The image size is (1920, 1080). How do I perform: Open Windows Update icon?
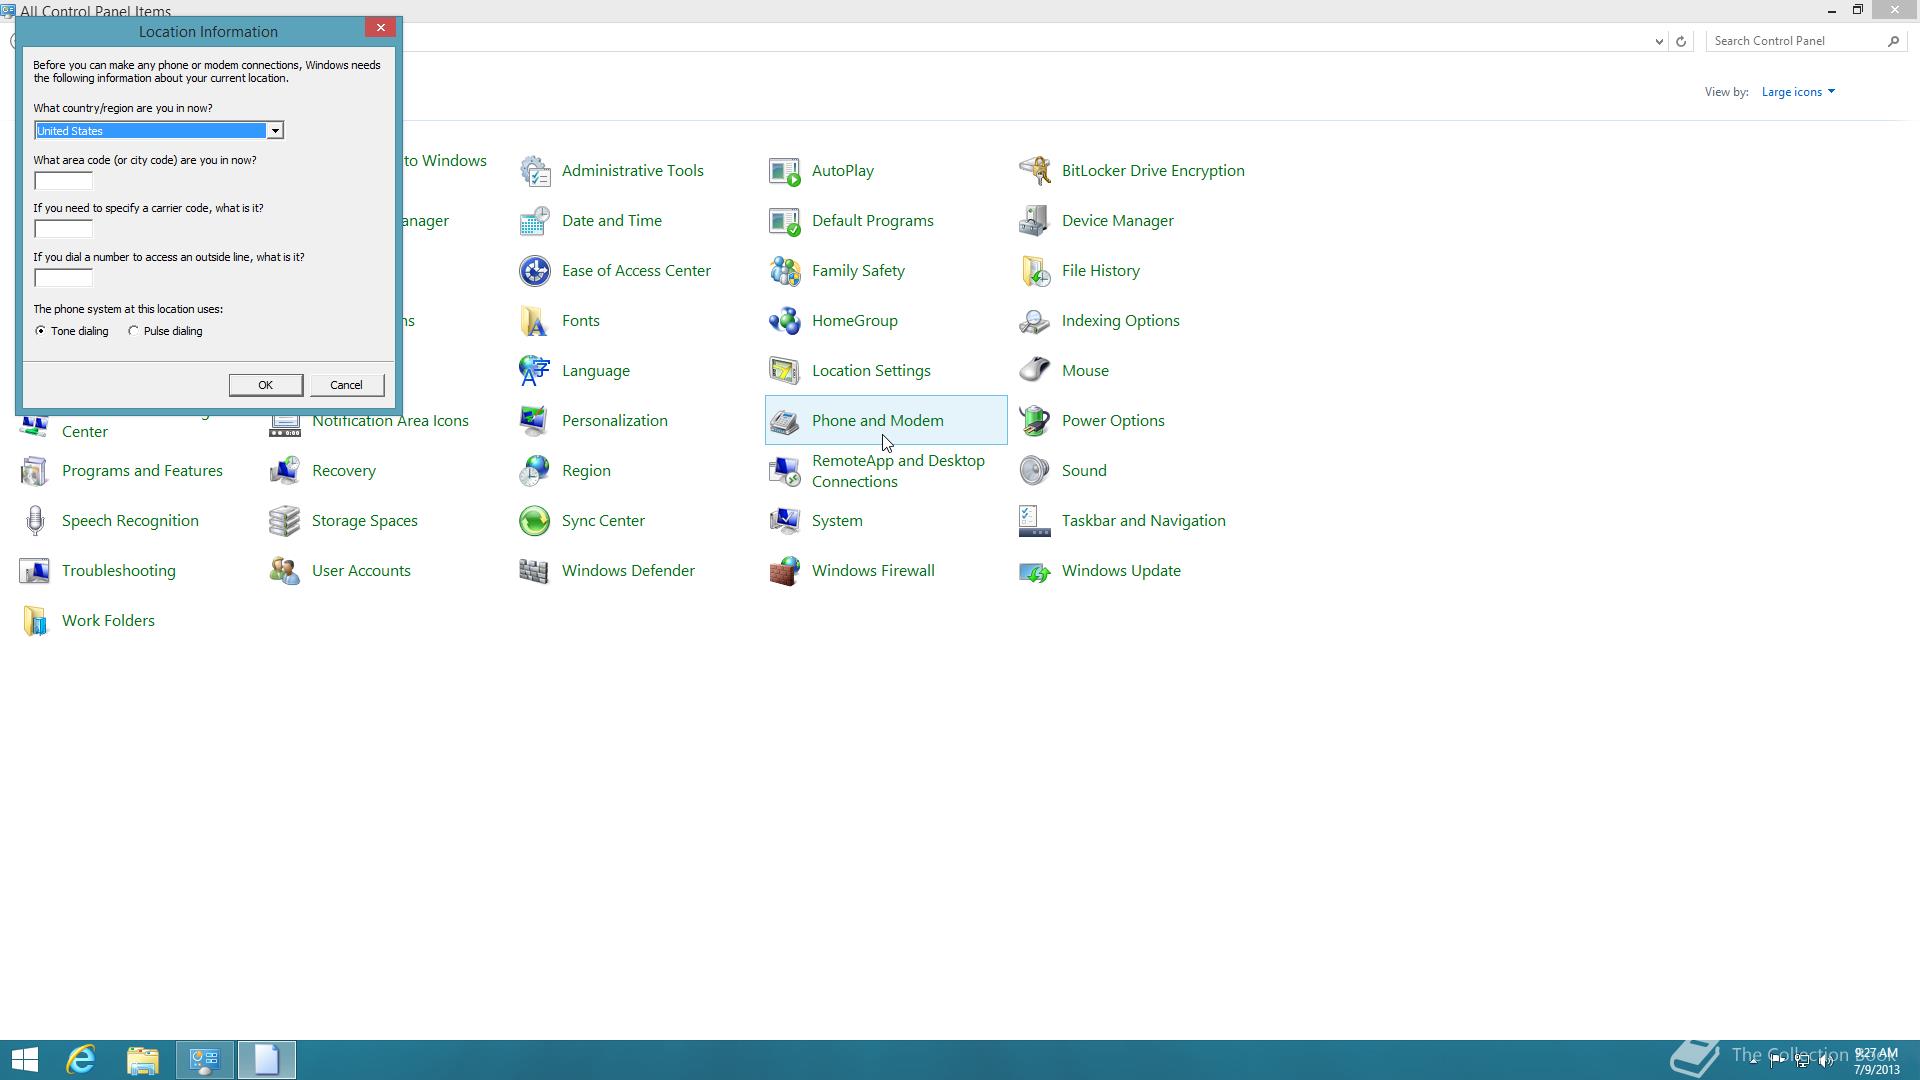point(1035,571)
